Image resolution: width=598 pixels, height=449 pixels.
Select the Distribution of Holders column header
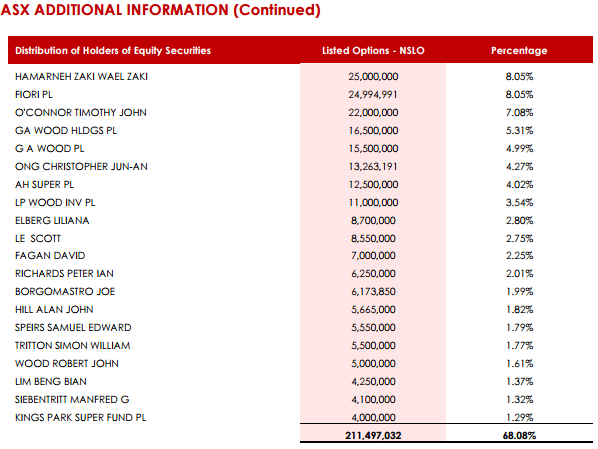[x=113, y=50]
